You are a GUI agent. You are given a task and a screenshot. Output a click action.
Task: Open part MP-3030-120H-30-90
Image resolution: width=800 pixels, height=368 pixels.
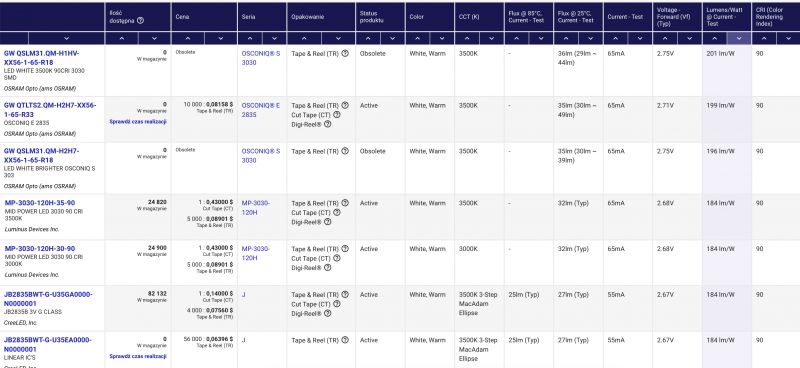click(x=40, y=249)
